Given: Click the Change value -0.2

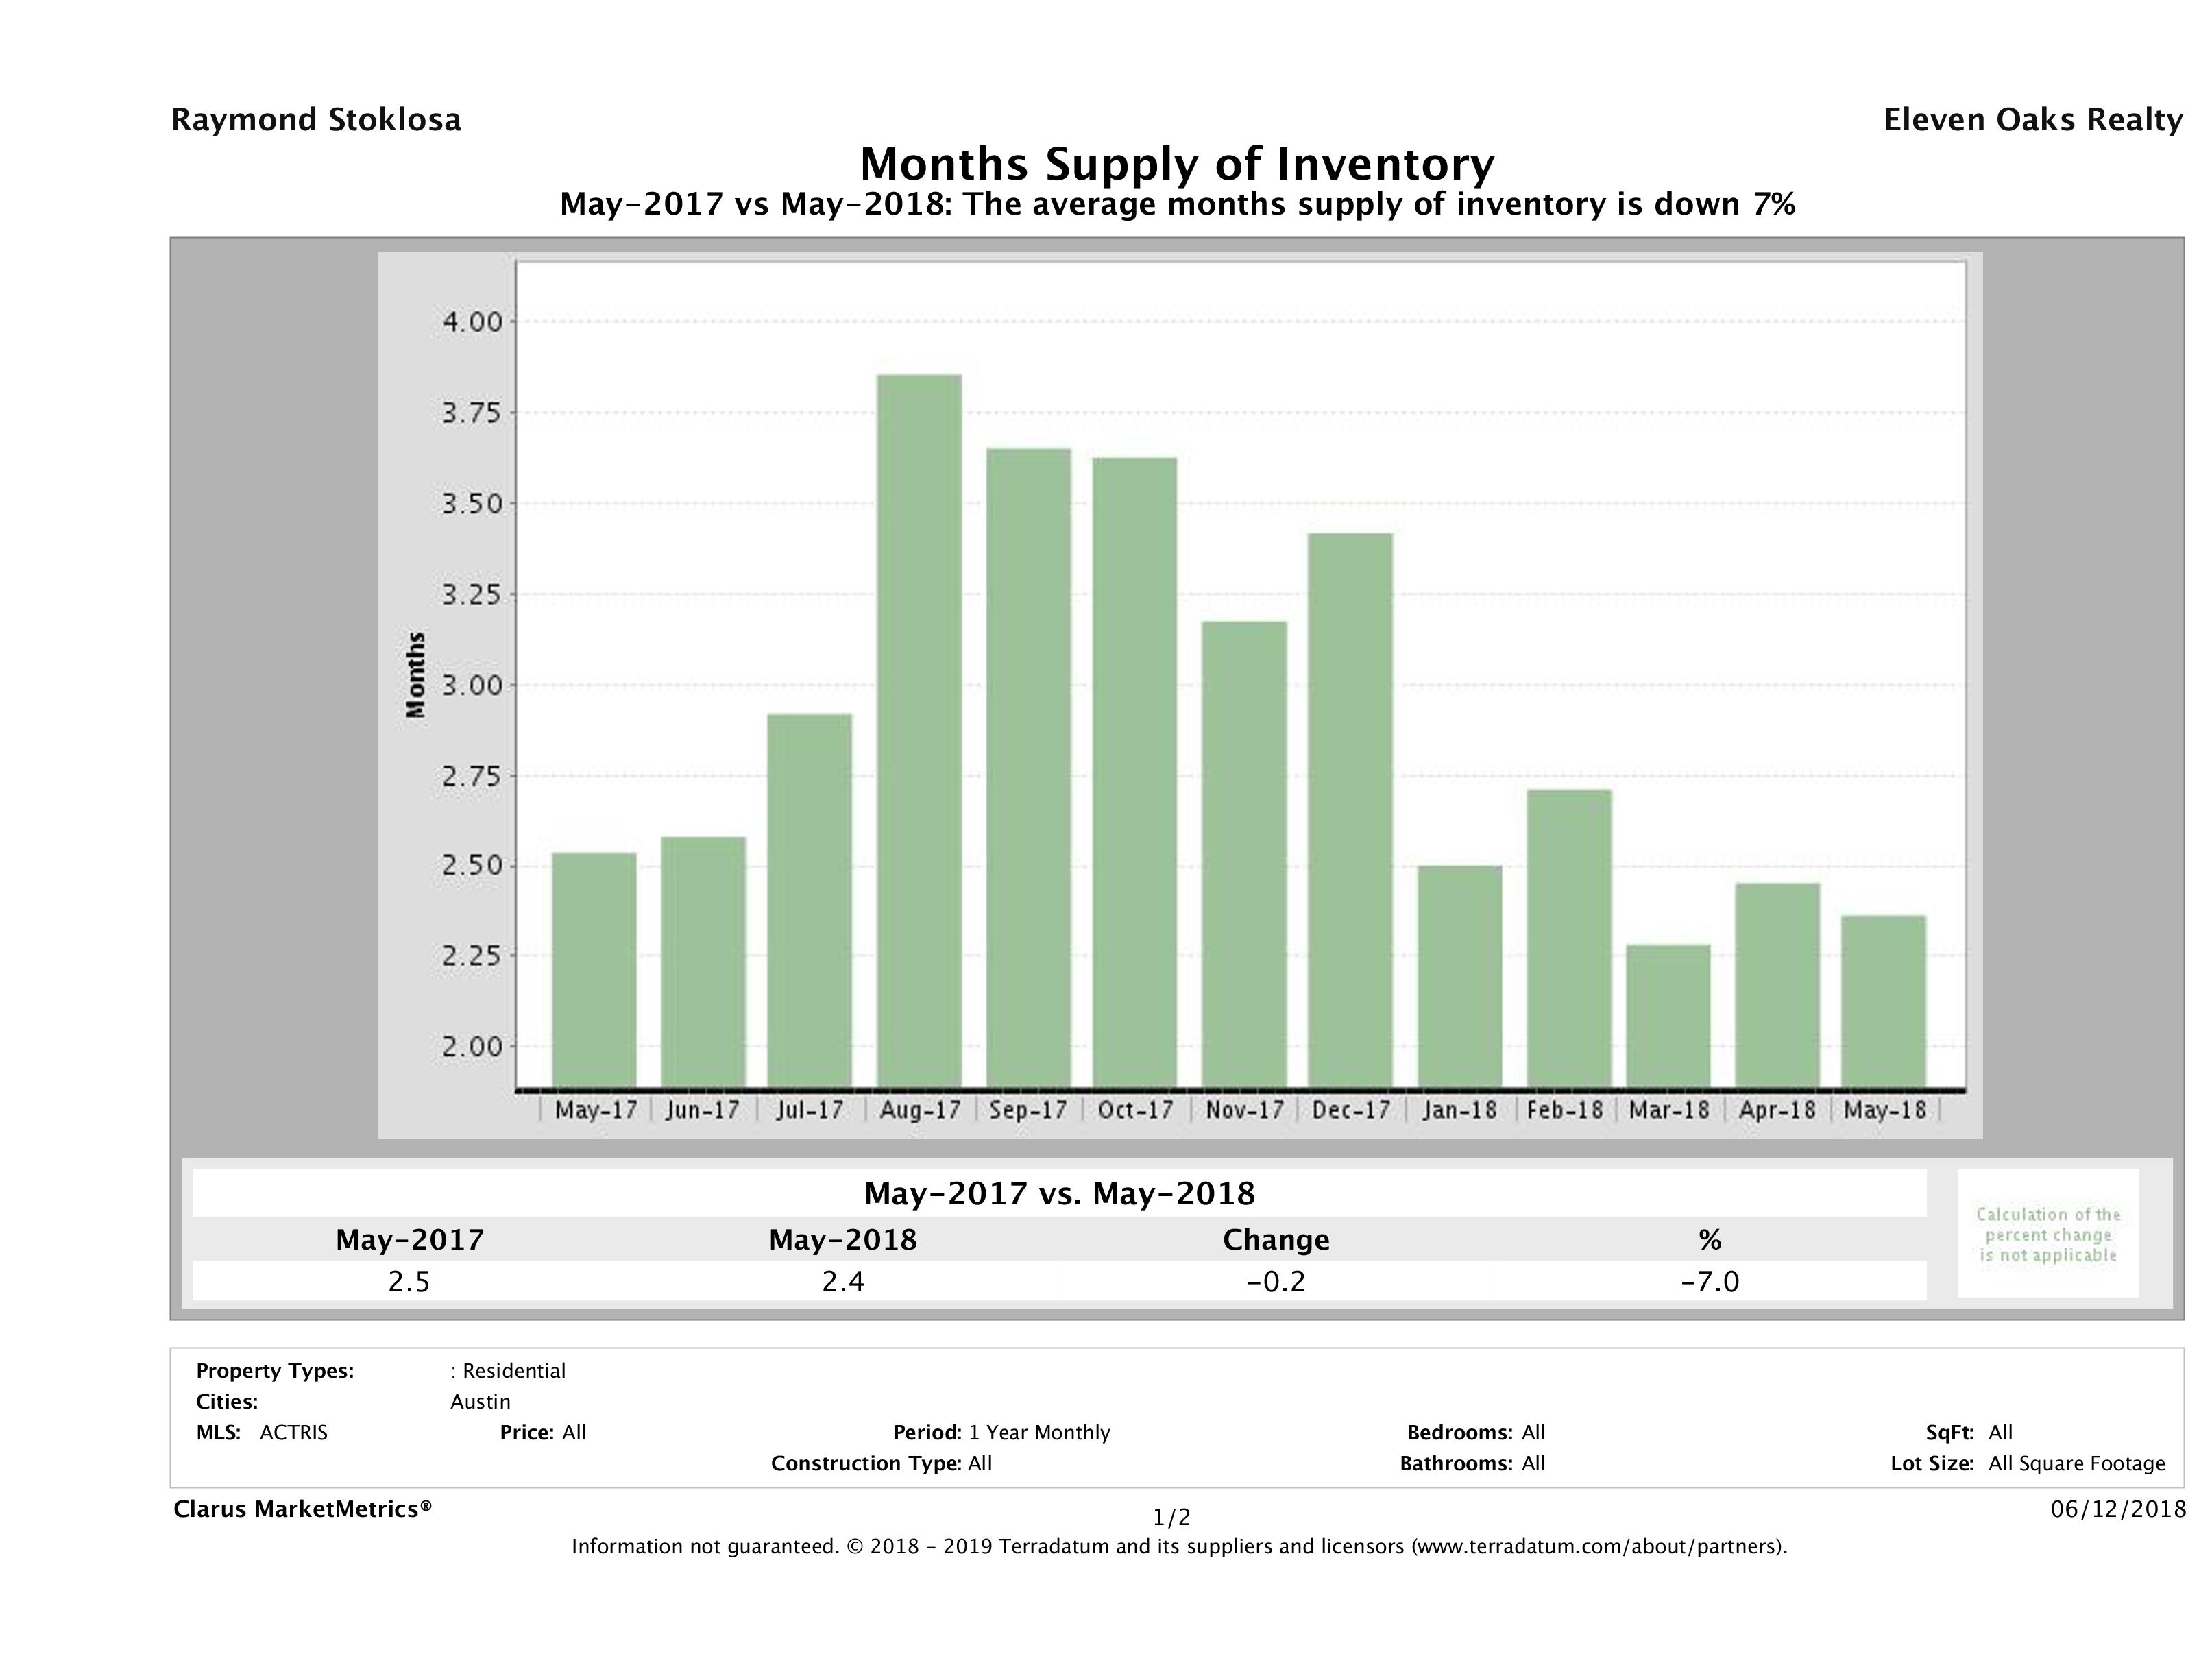Looking at the screenshot, I should 1276,1281.
